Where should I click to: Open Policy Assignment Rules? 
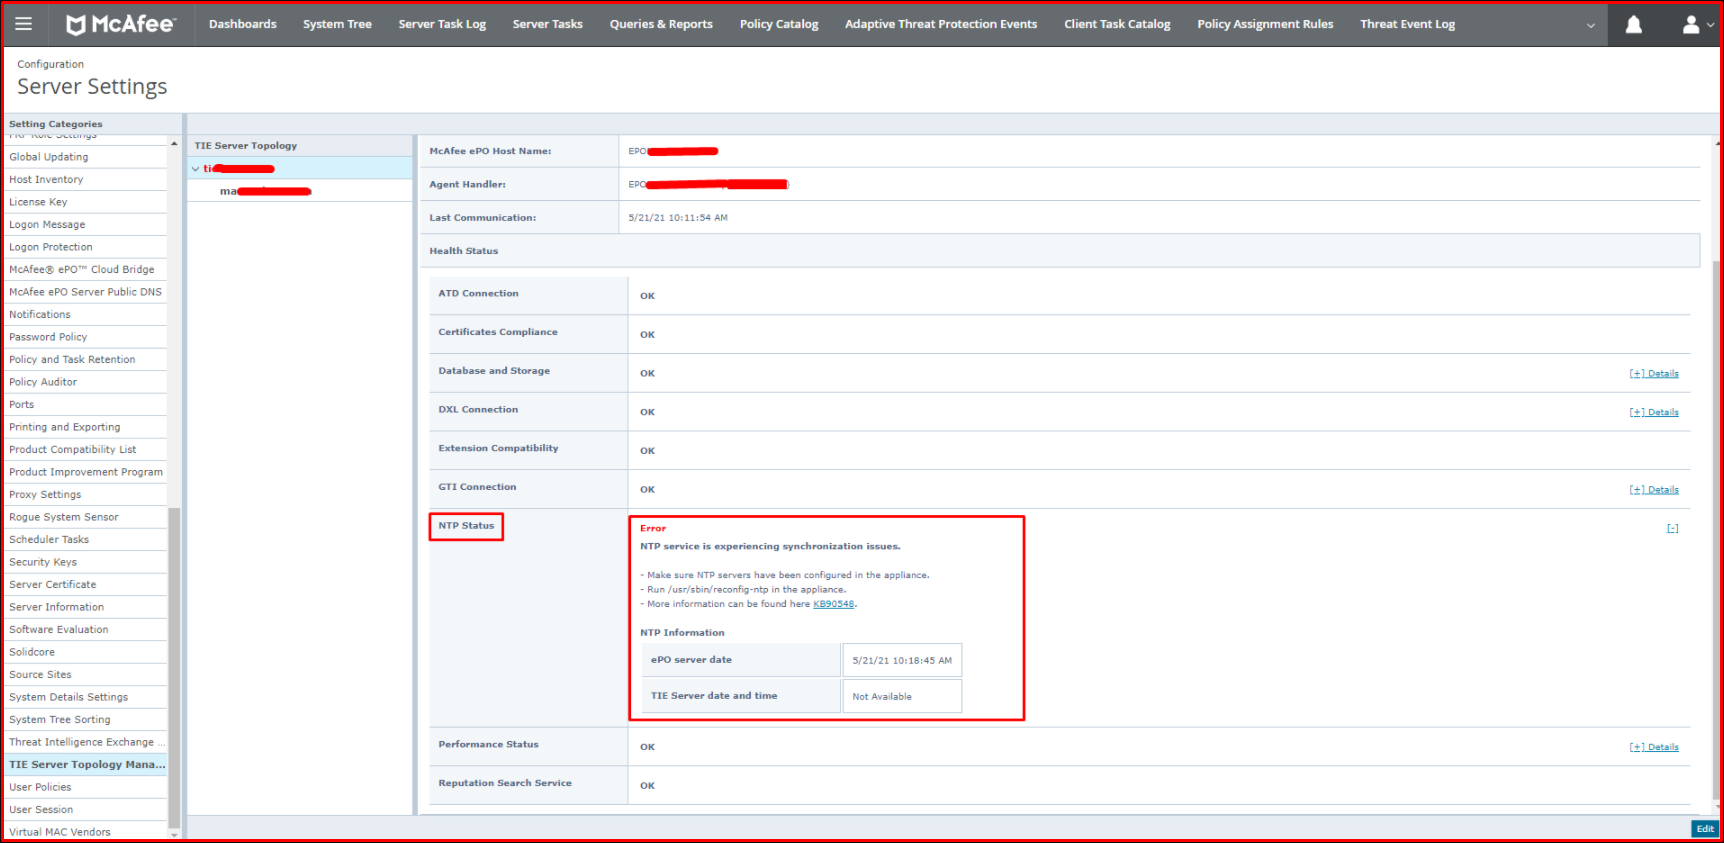(1265, 24)
